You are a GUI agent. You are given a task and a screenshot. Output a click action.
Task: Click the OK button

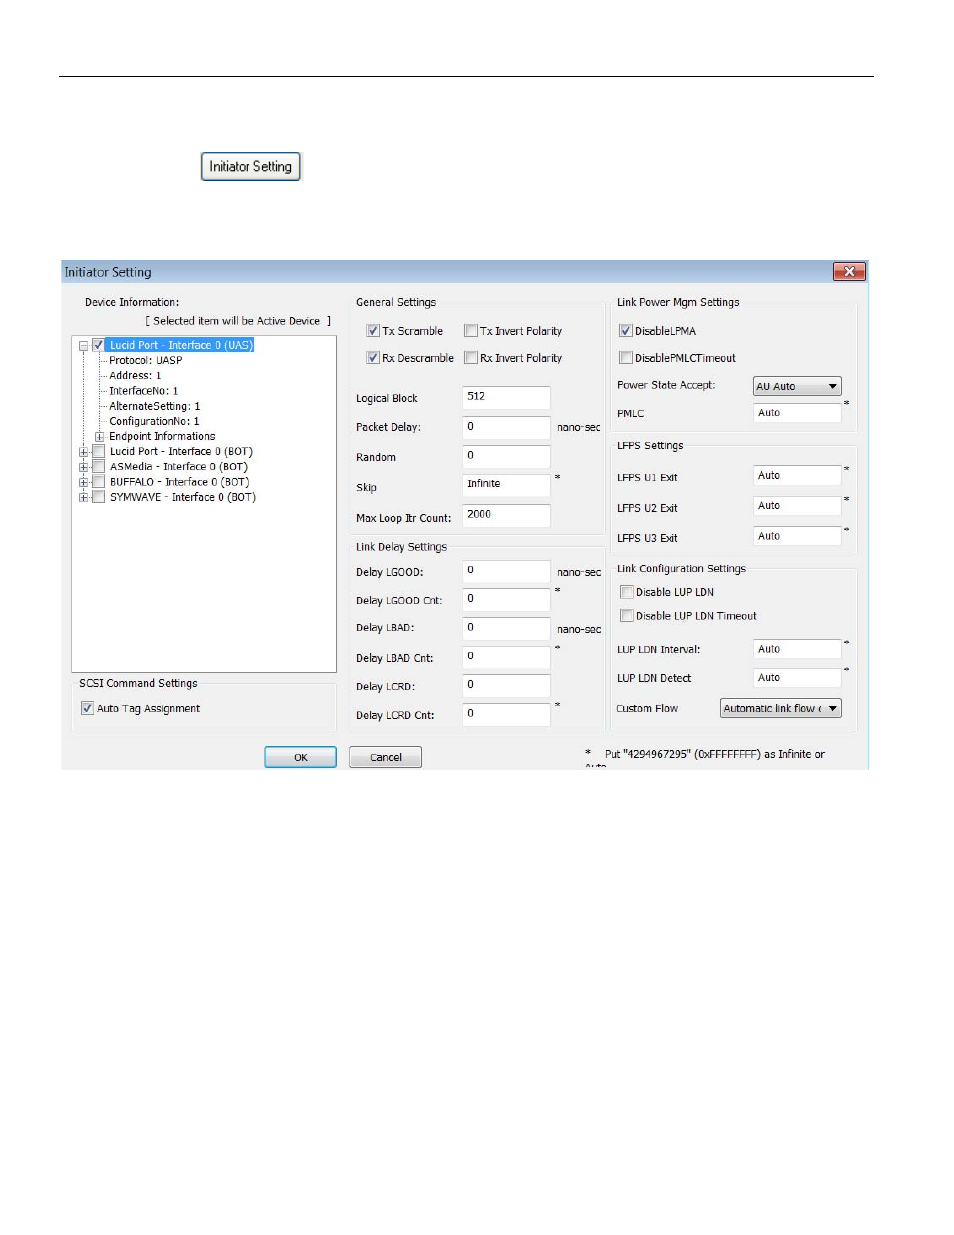coord(300,757)
